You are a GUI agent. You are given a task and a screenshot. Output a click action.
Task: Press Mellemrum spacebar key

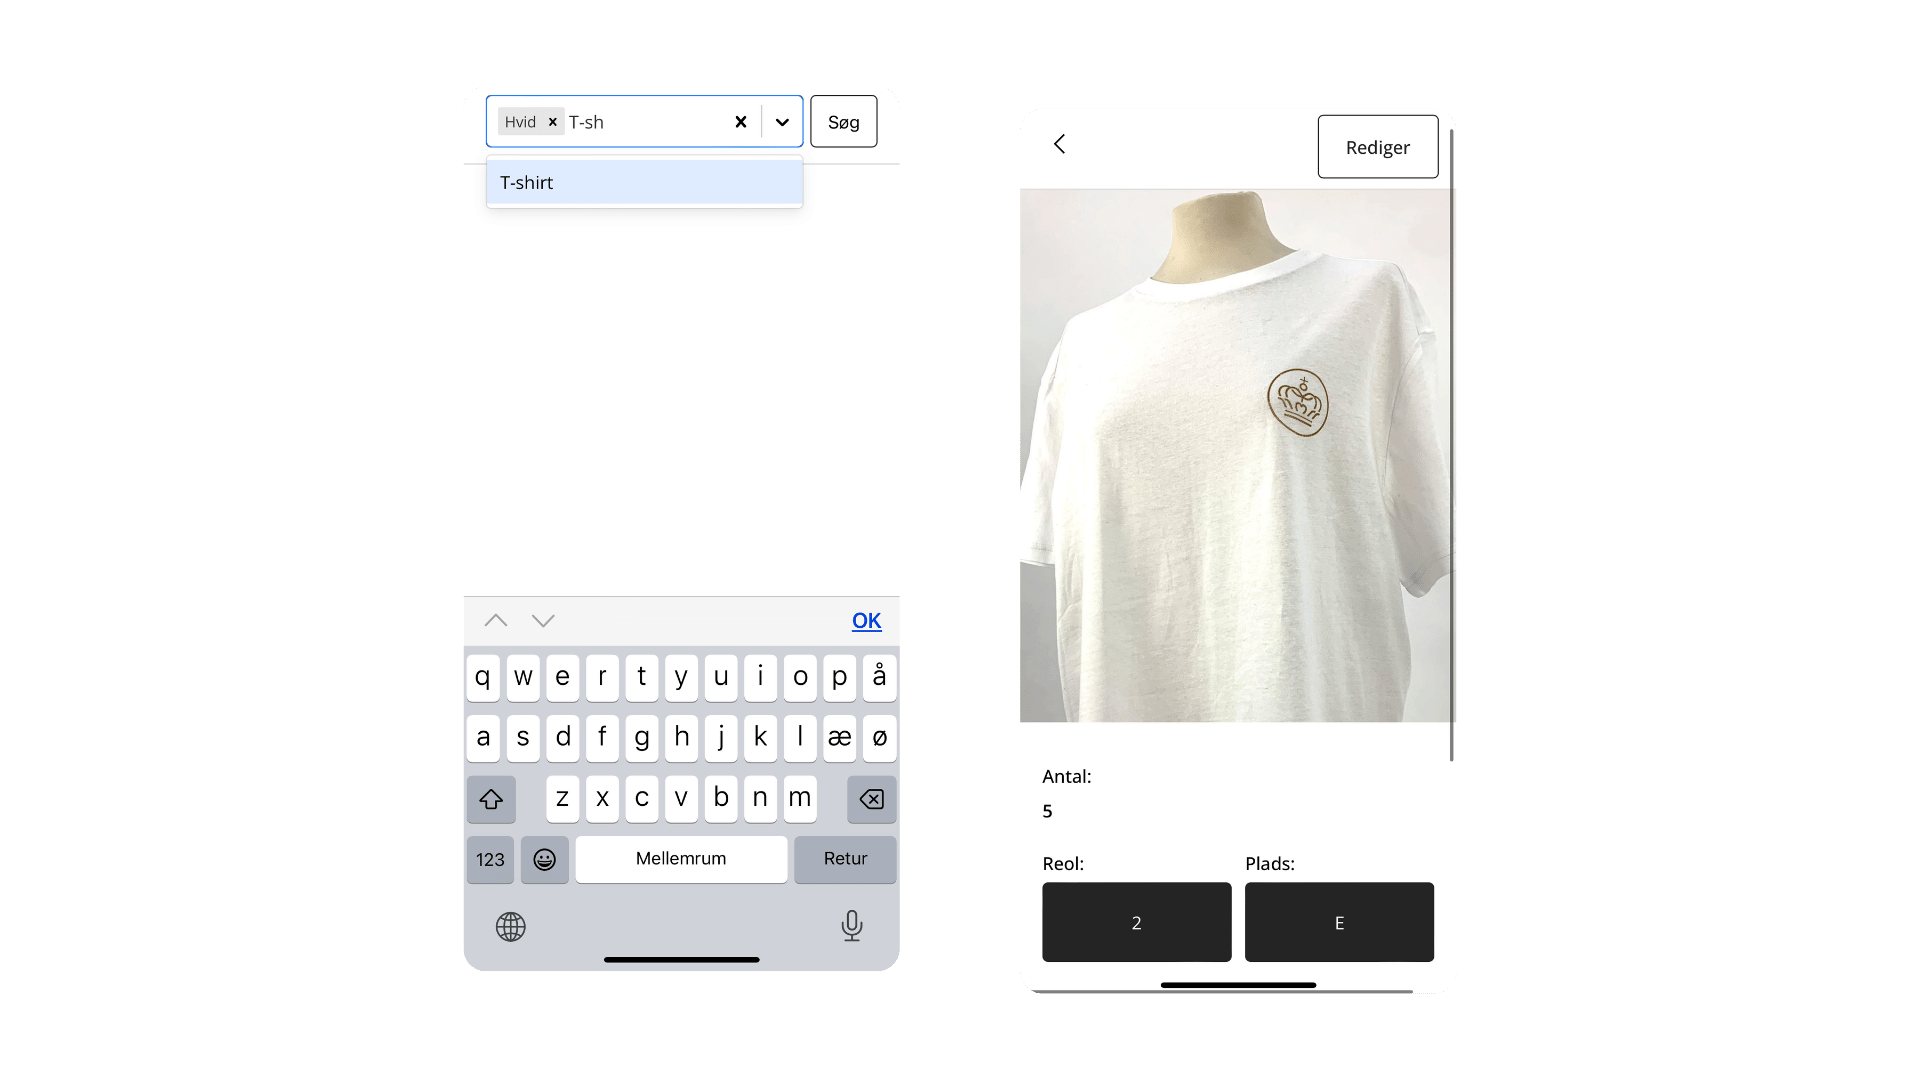tap(679, 858)
